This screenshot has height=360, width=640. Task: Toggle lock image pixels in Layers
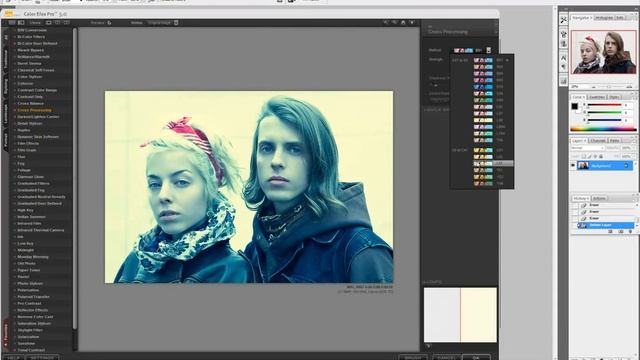(589, 156)
